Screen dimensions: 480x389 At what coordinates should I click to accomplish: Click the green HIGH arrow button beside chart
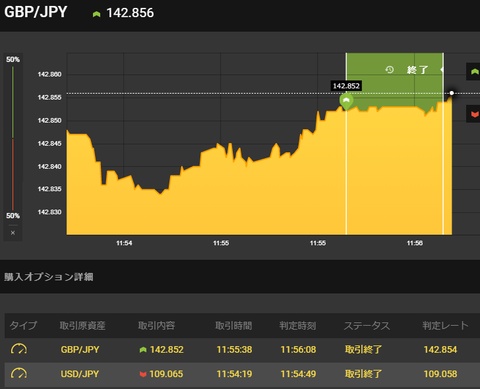pos(473,71)
